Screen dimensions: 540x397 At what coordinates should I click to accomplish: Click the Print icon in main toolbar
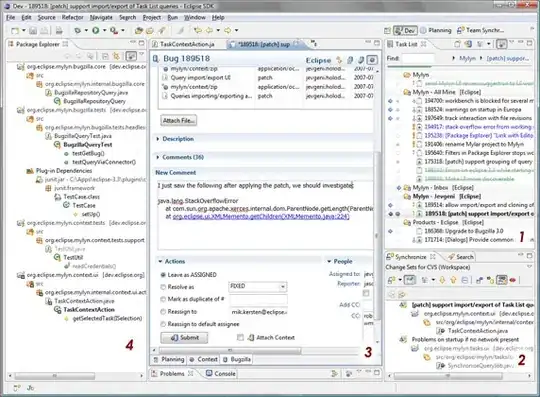[x=59, y=31]
